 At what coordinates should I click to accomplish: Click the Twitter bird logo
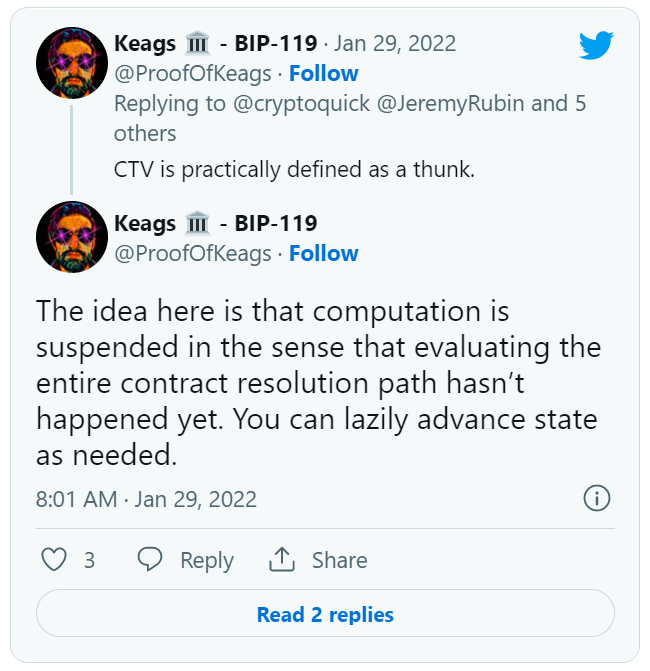[596, 45]
